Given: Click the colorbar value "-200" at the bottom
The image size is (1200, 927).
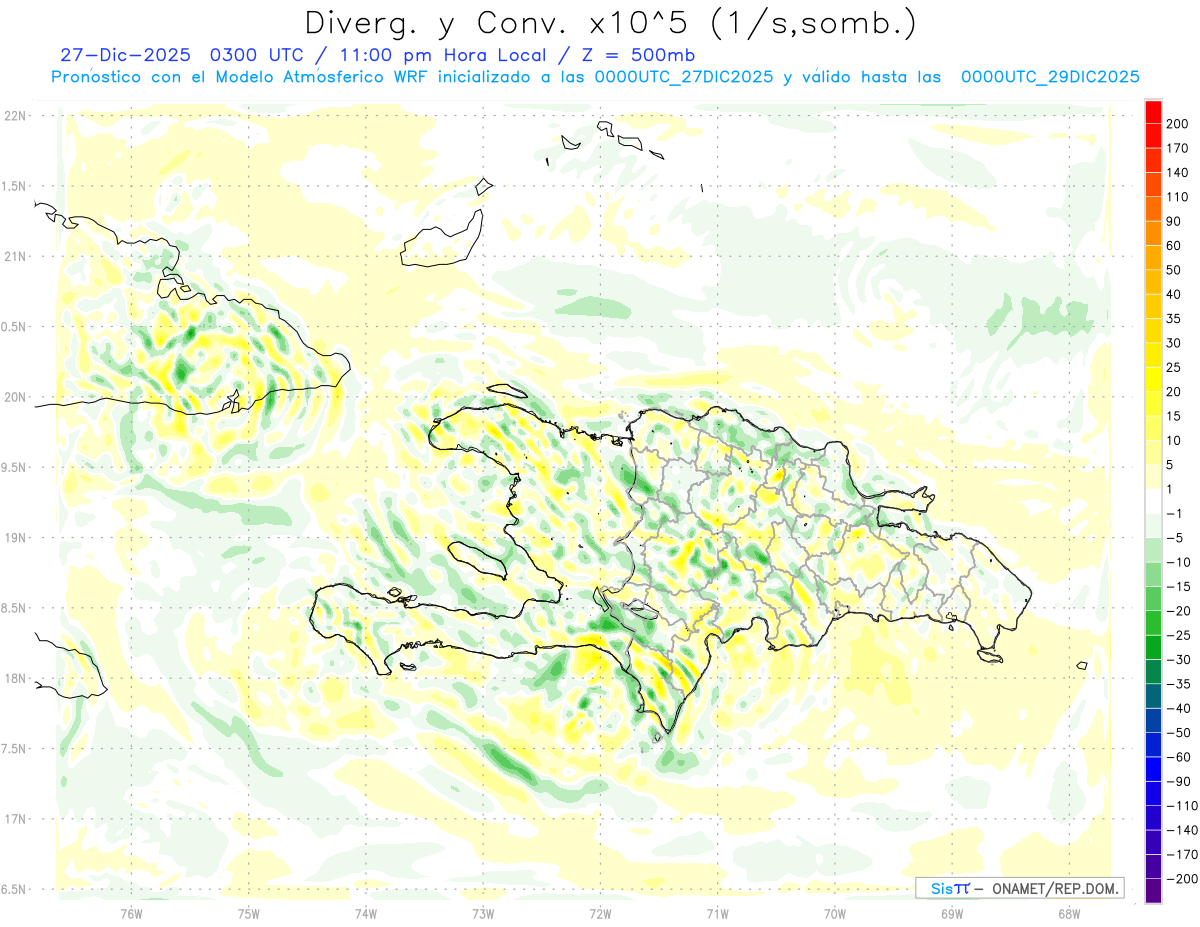Looking at the screenshot, I should coord(1182,879).
